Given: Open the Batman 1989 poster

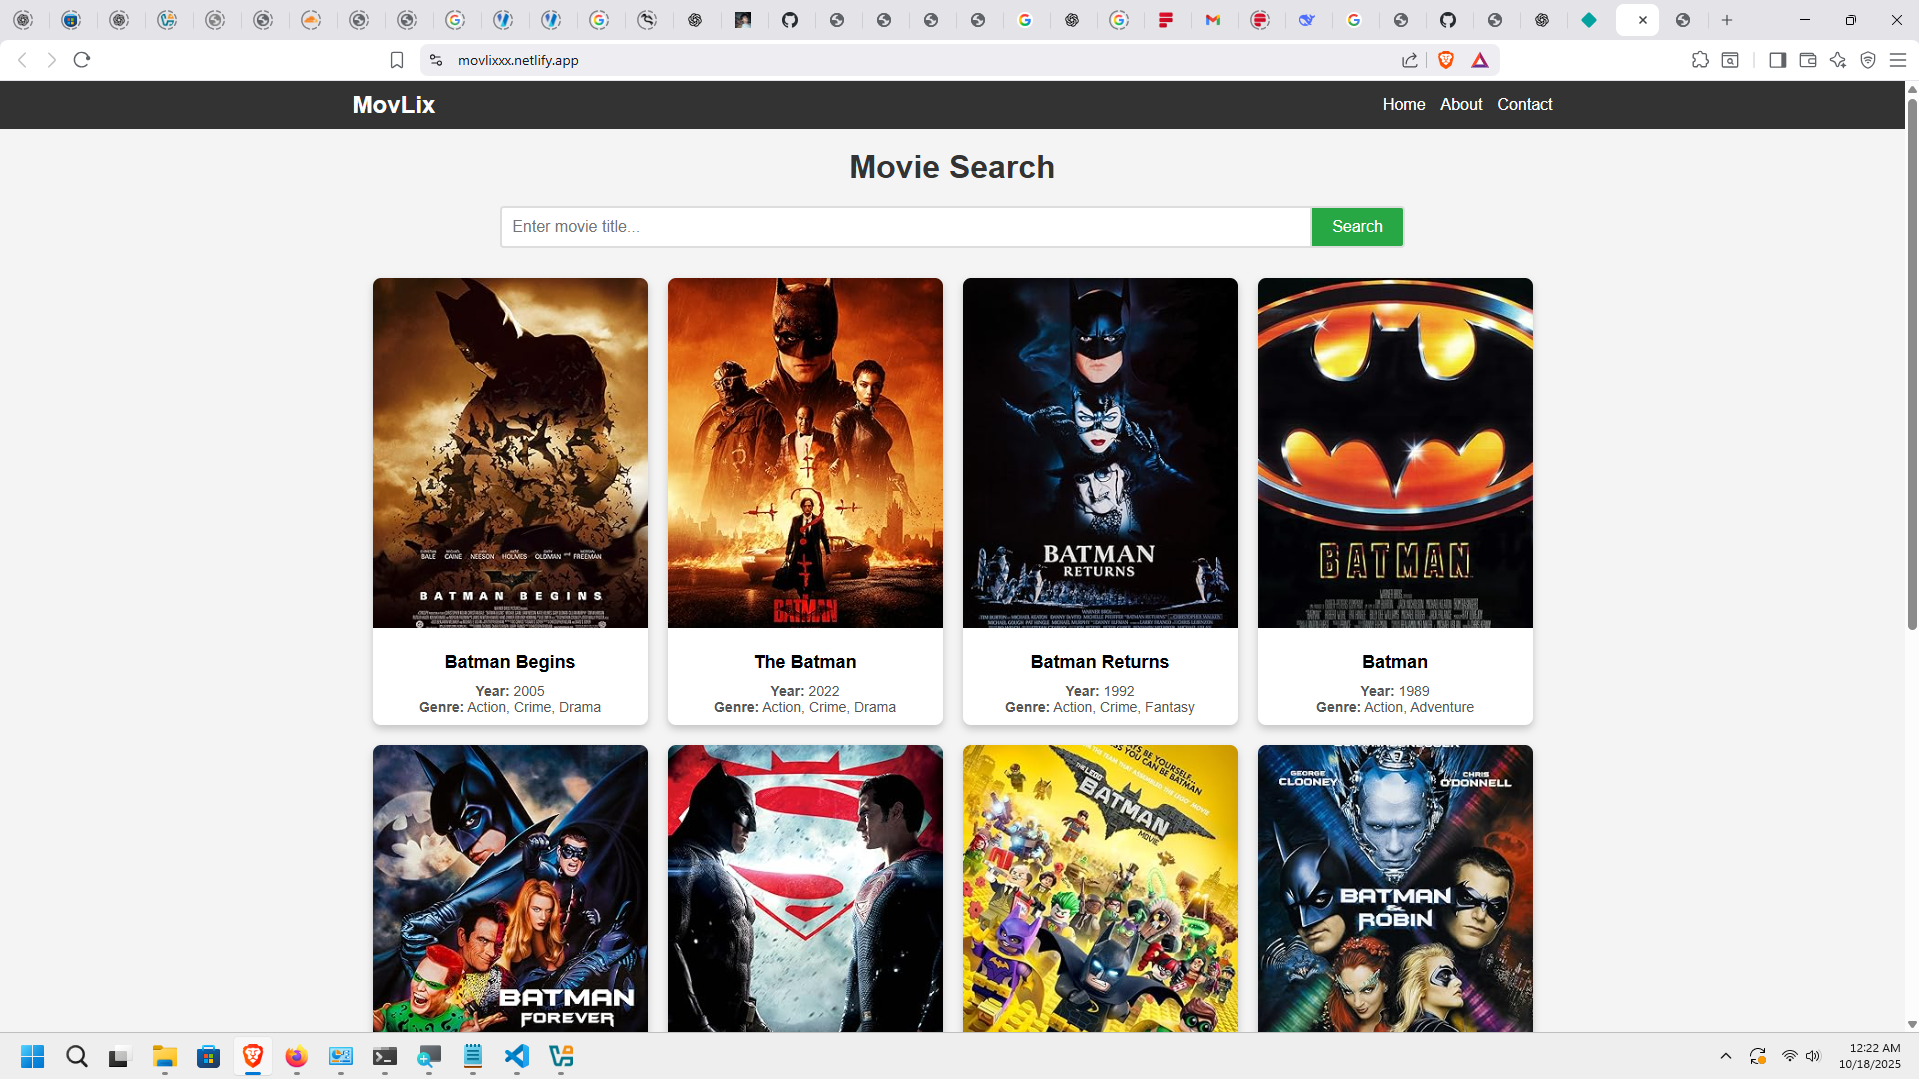Looking at the screenshot, I should (x=1395, y=453).
